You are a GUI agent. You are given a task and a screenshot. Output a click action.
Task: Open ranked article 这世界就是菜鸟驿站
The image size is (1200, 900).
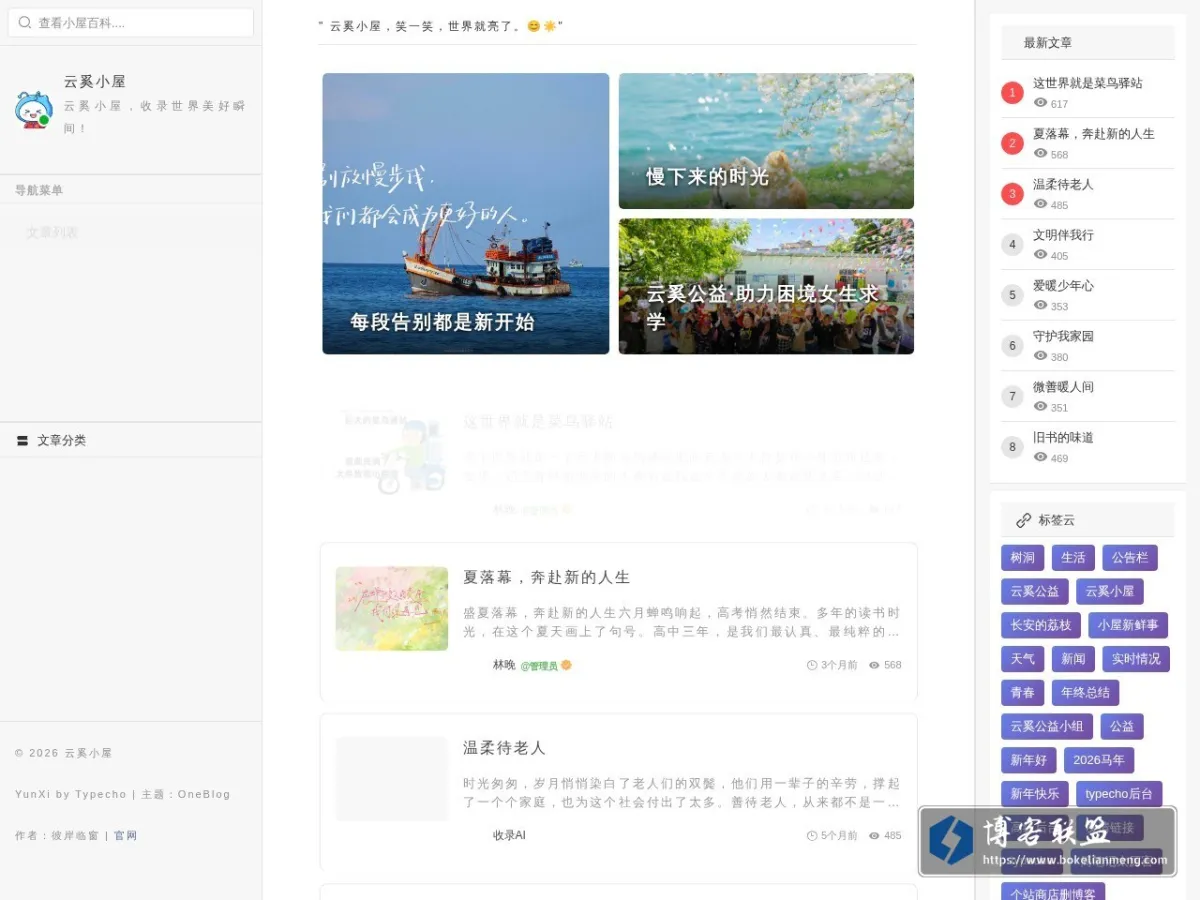point(1088,83)
